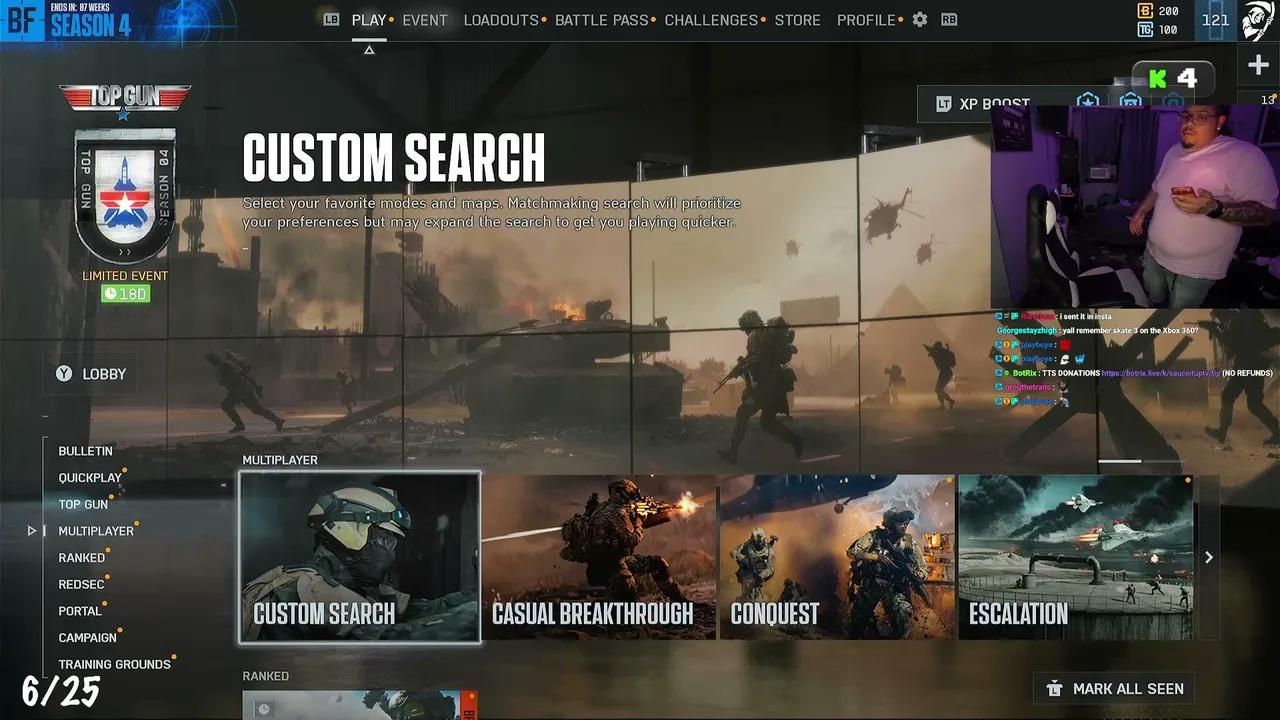Select REDSEC in the side menu
This screenshot has height=720, width=1280.
click(81, 585)
